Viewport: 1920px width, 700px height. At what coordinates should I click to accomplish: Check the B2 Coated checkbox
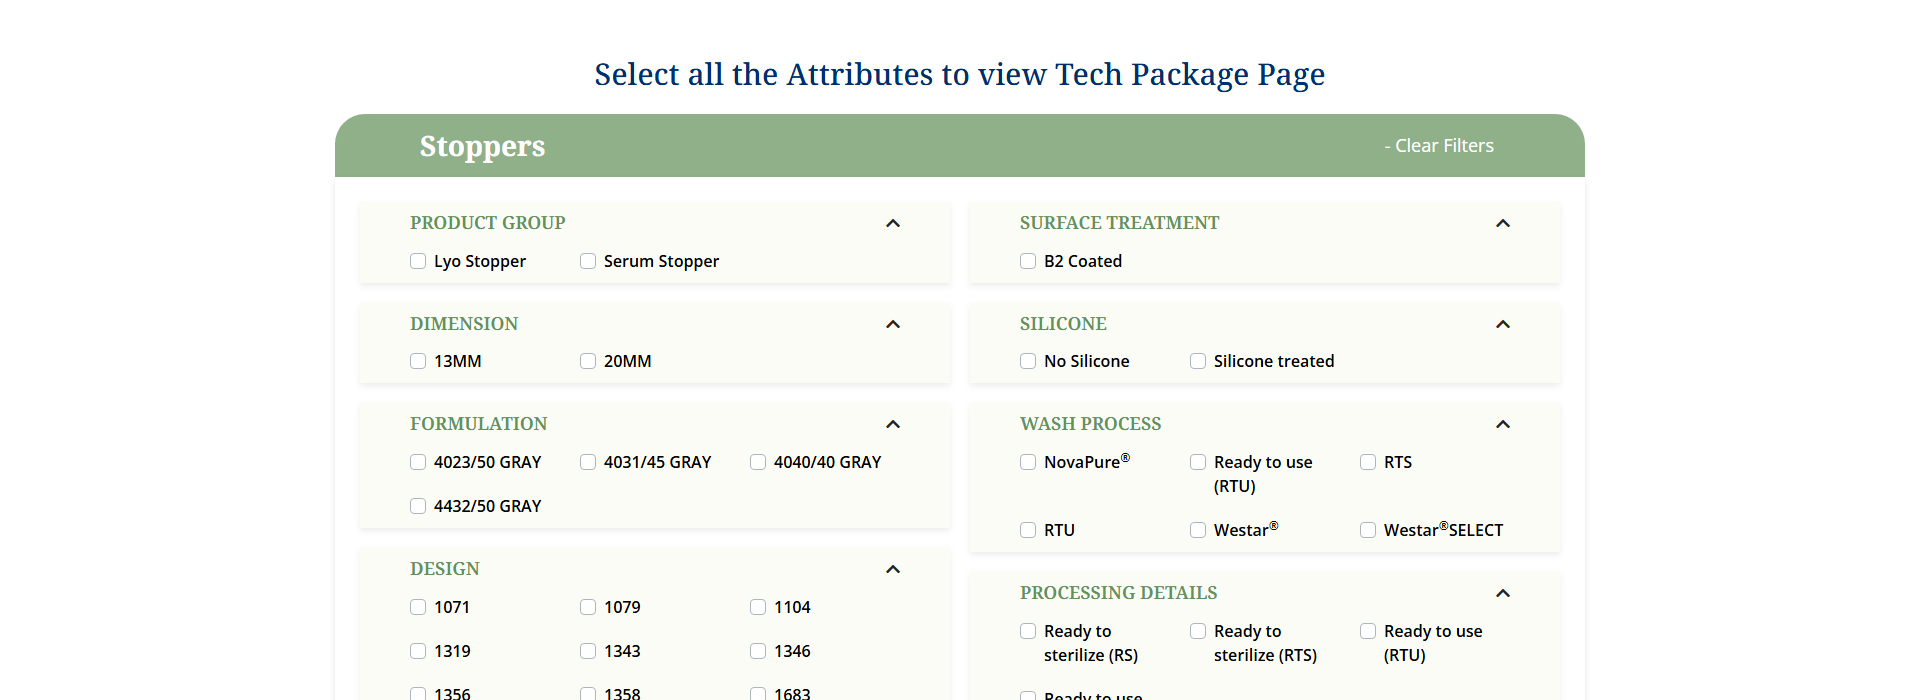[x=1028, y=261]
